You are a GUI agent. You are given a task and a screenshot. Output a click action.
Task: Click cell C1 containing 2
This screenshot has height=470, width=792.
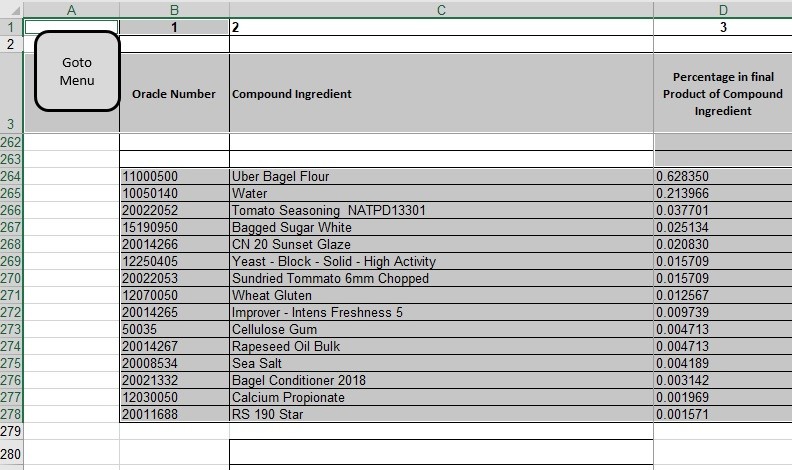tap(441, 27)
